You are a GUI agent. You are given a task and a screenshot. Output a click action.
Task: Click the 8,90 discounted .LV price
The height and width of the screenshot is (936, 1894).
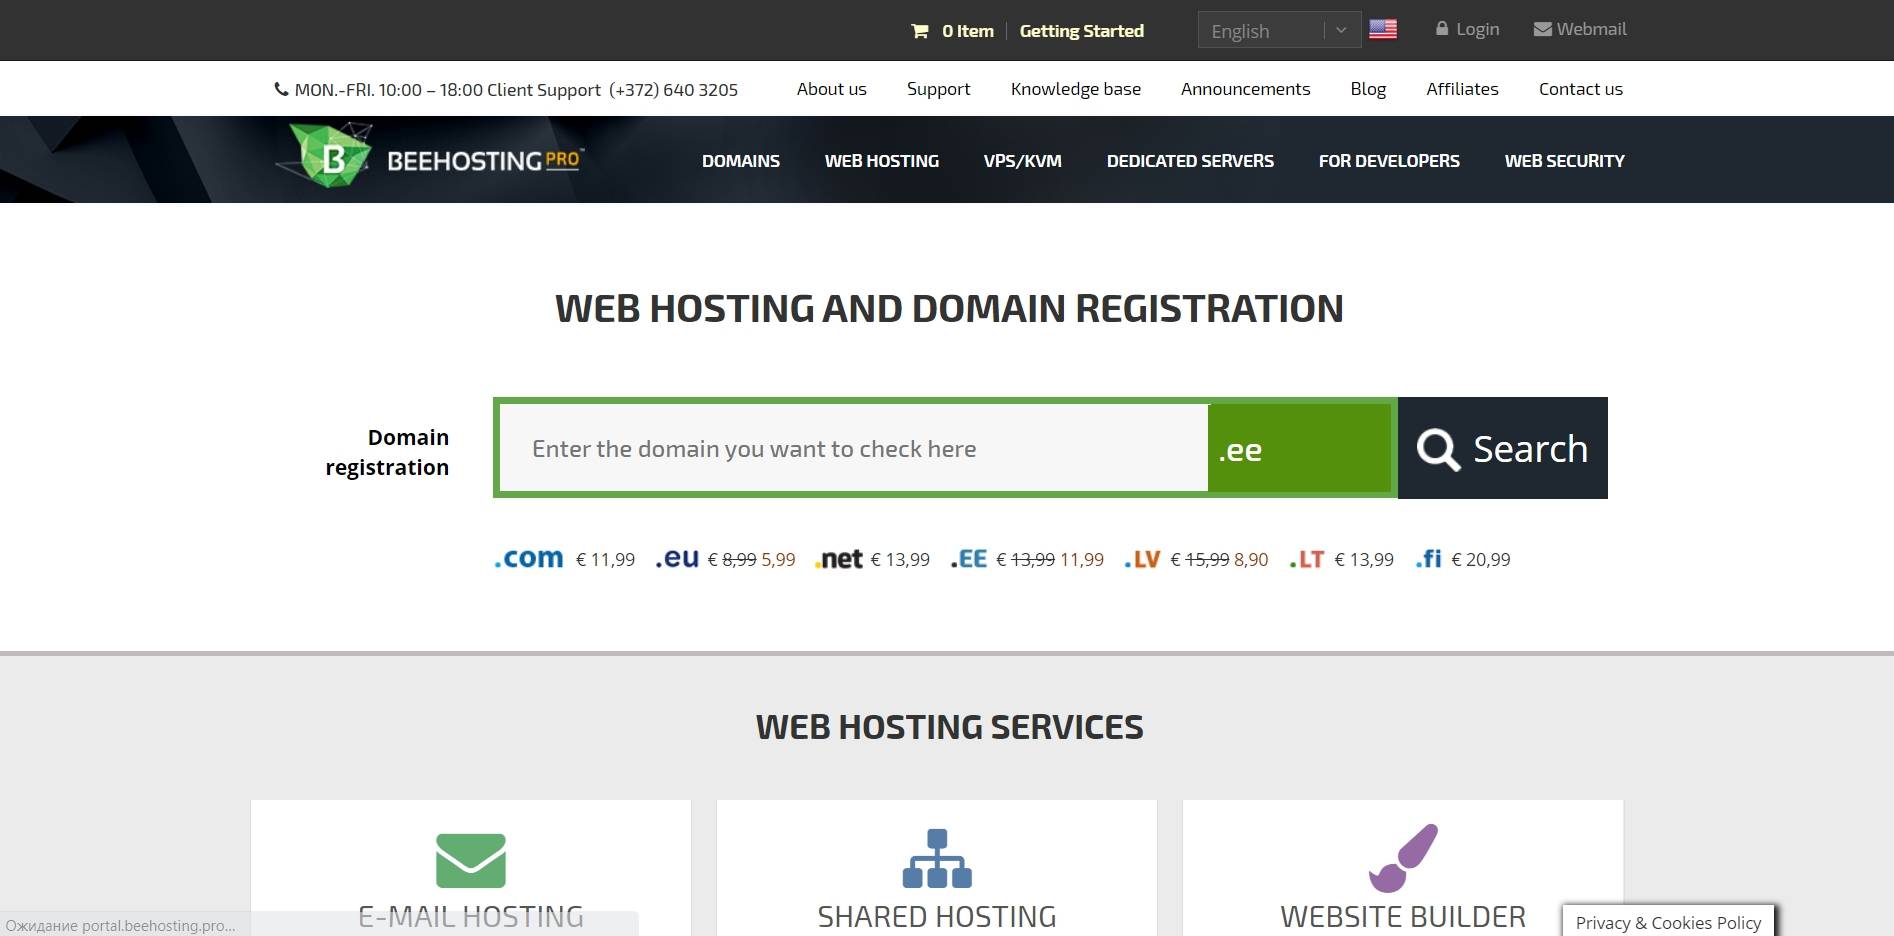(1251, 560)
